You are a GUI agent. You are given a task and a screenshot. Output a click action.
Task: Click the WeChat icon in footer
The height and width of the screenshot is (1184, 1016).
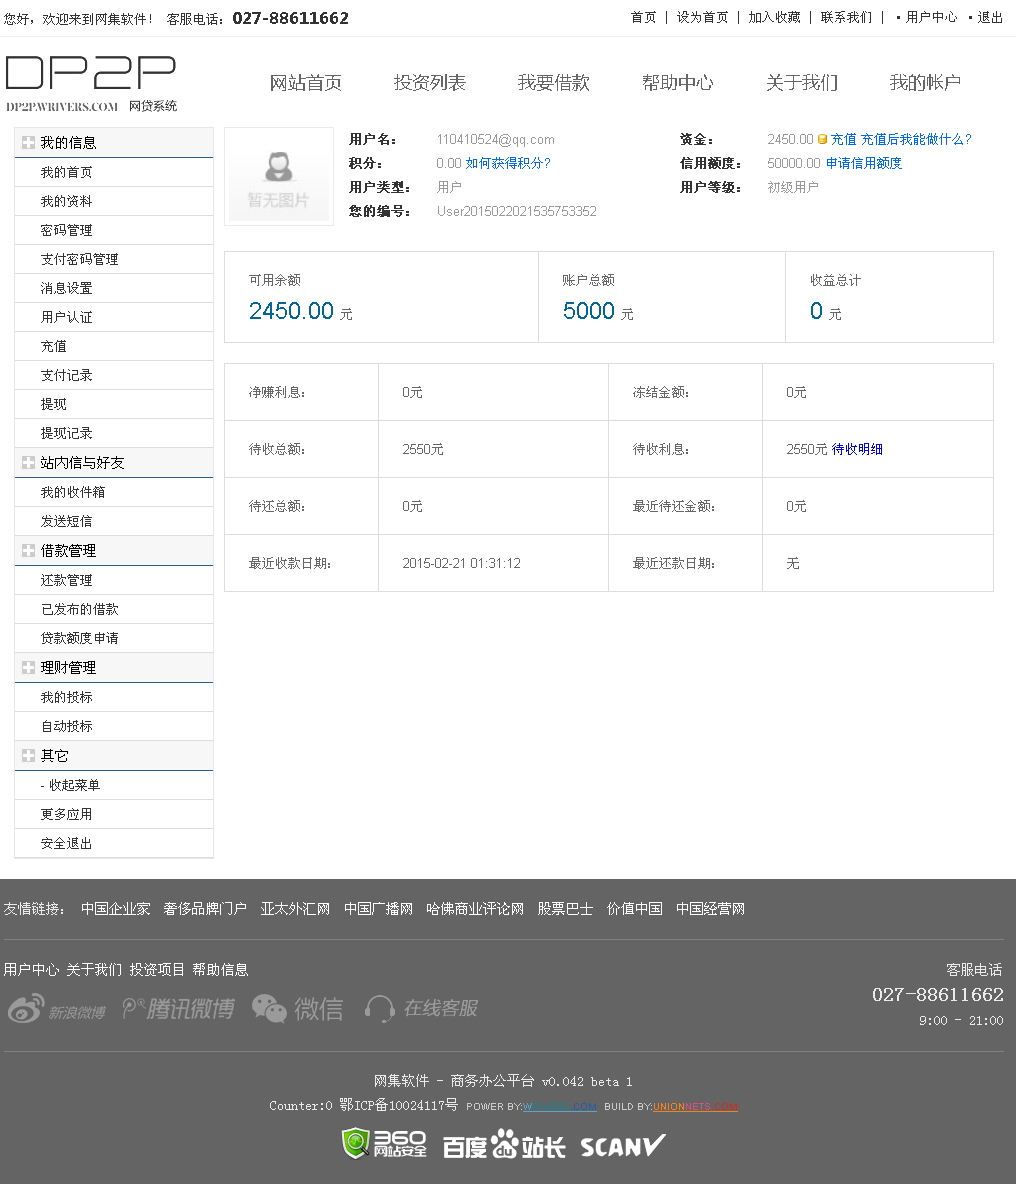pyautogui.click(x=297, y=1009)
